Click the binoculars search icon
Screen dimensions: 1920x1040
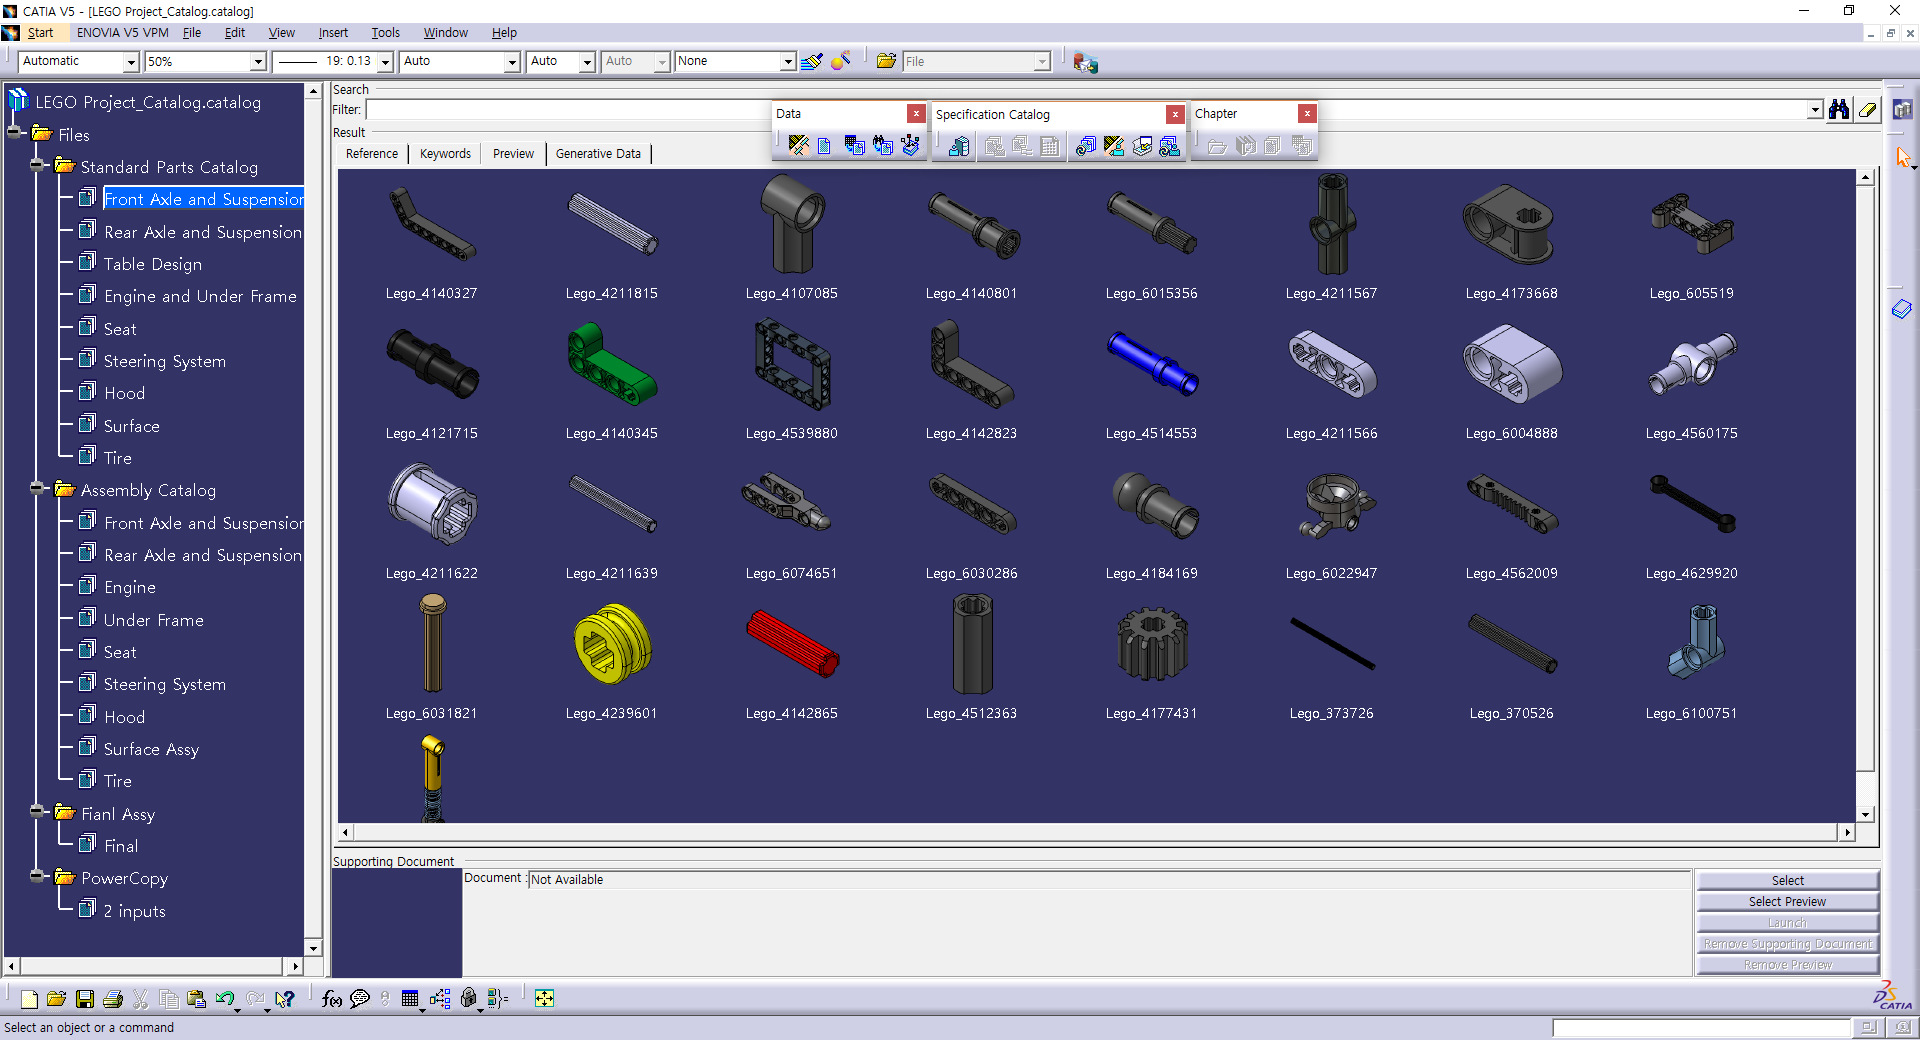1839,110
